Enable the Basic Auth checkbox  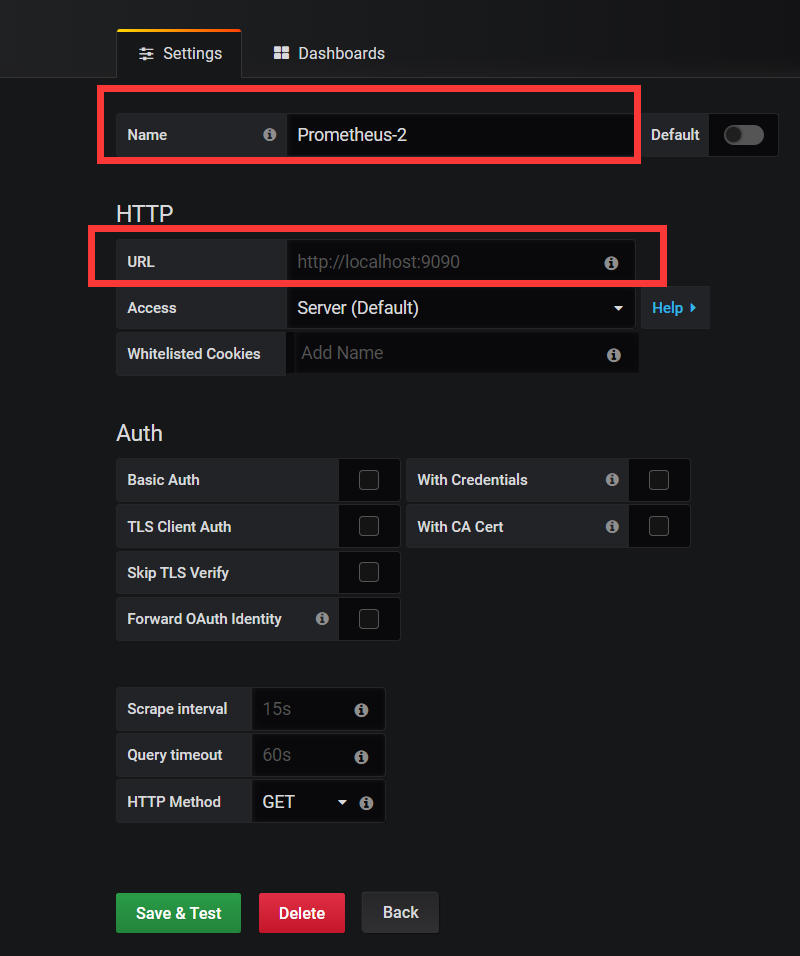point(369,480)
